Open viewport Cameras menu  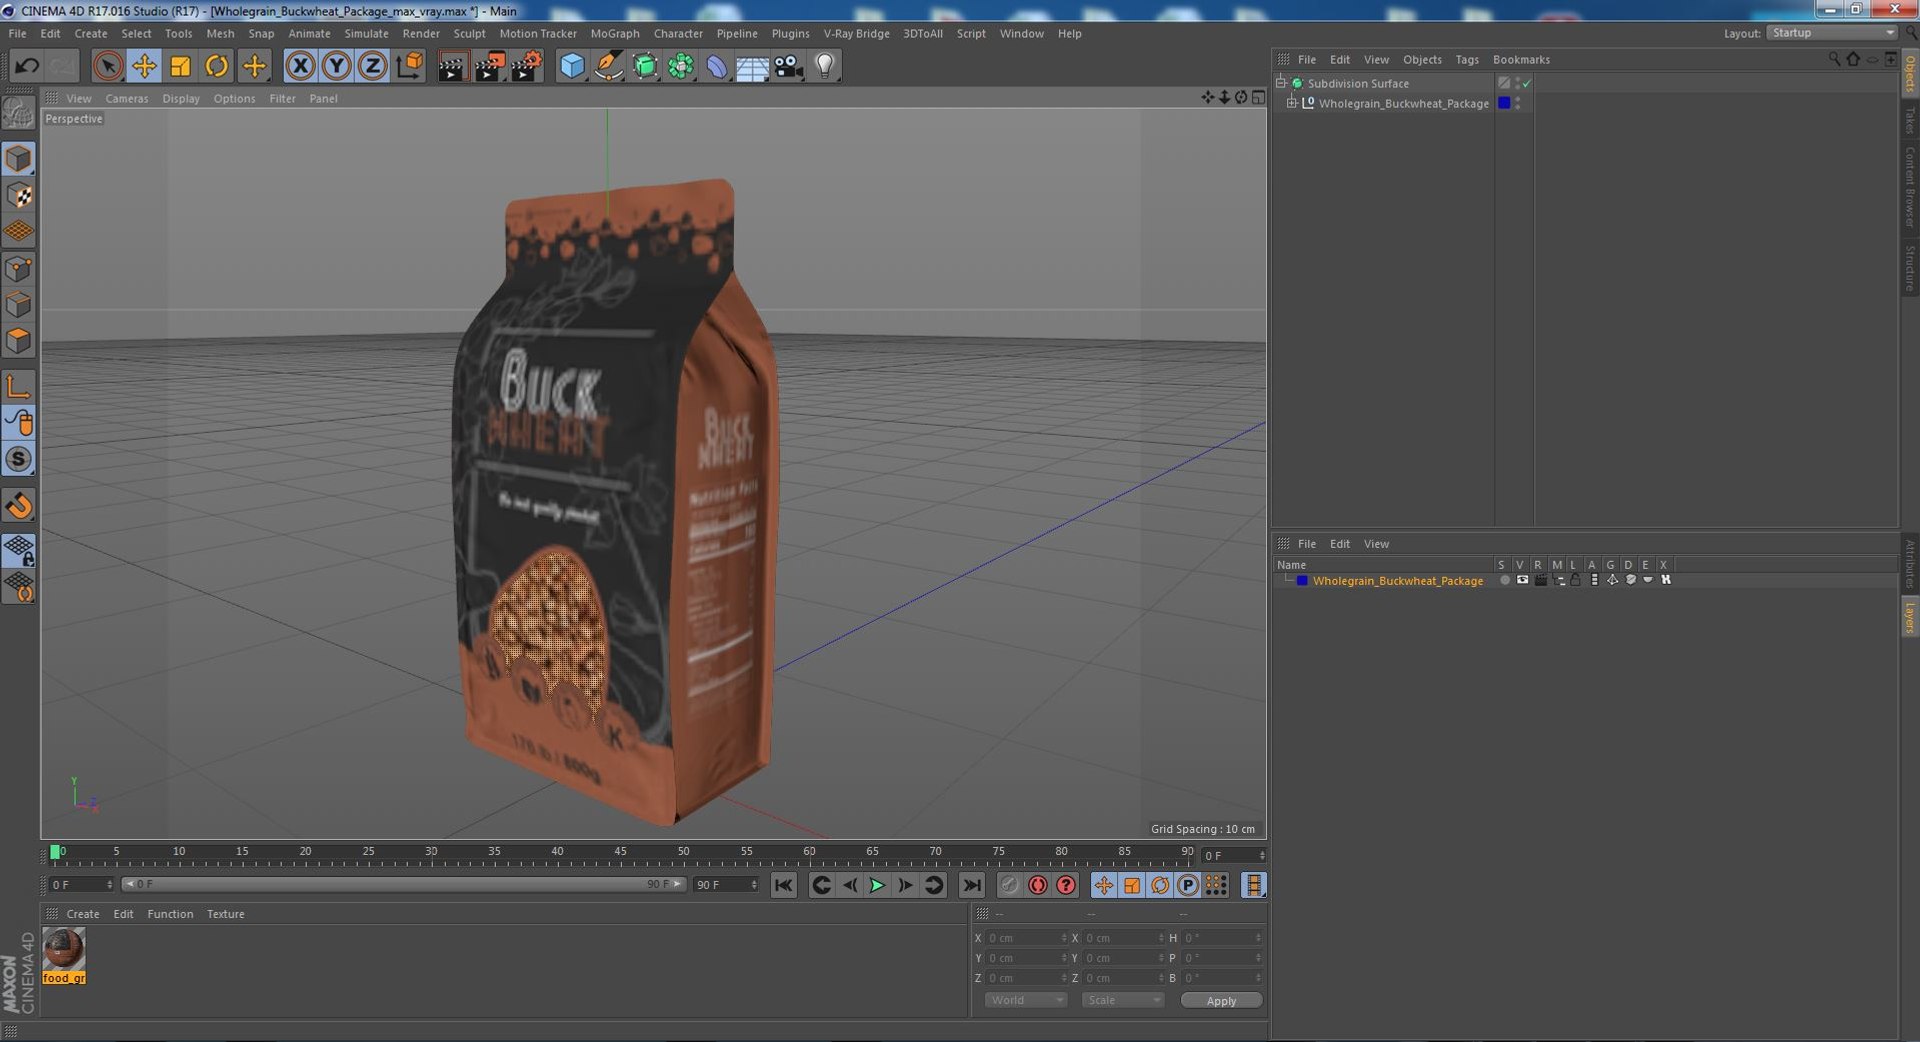click(127, 98)
